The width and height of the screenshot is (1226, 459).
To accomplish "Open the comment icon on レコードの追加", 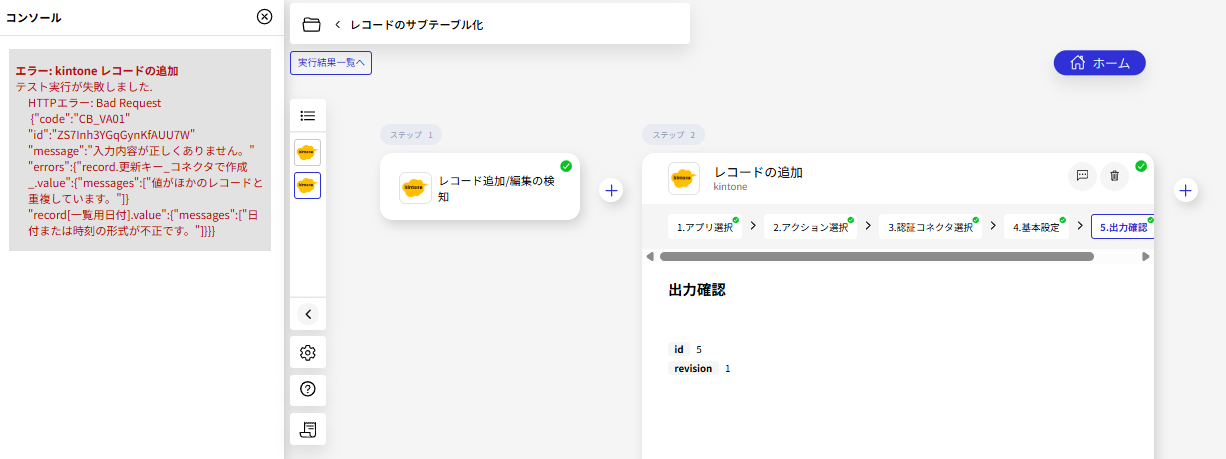I will click(x=1082, y=176).
